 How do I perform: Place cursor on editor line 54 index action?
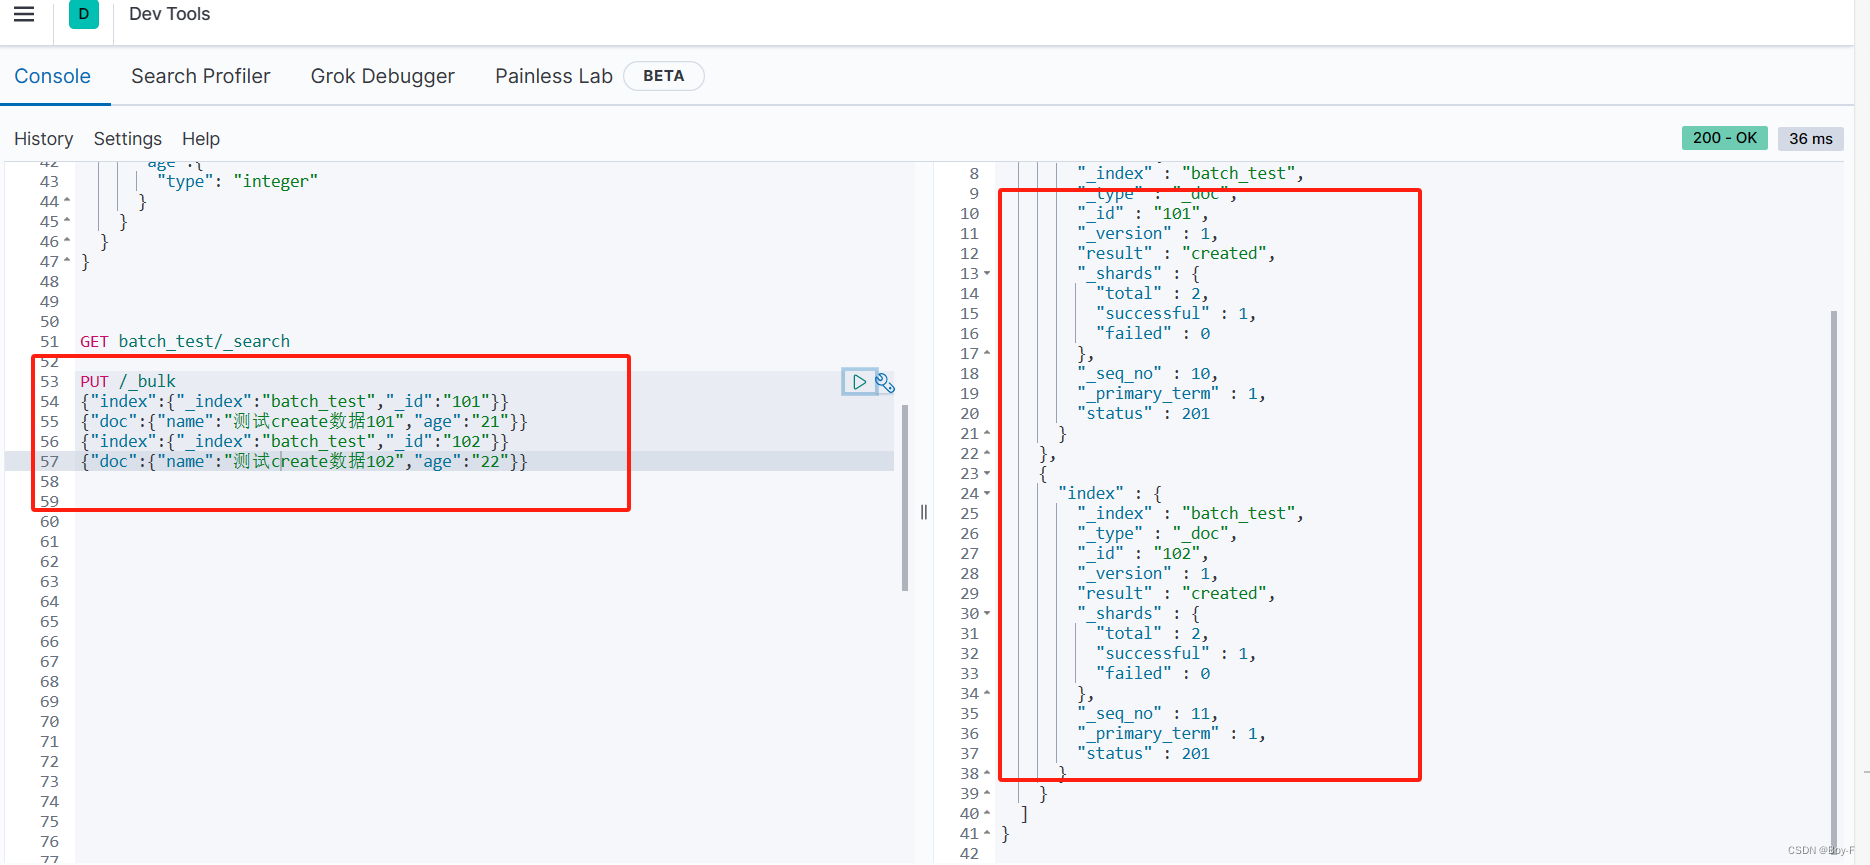tap(294, 401)
